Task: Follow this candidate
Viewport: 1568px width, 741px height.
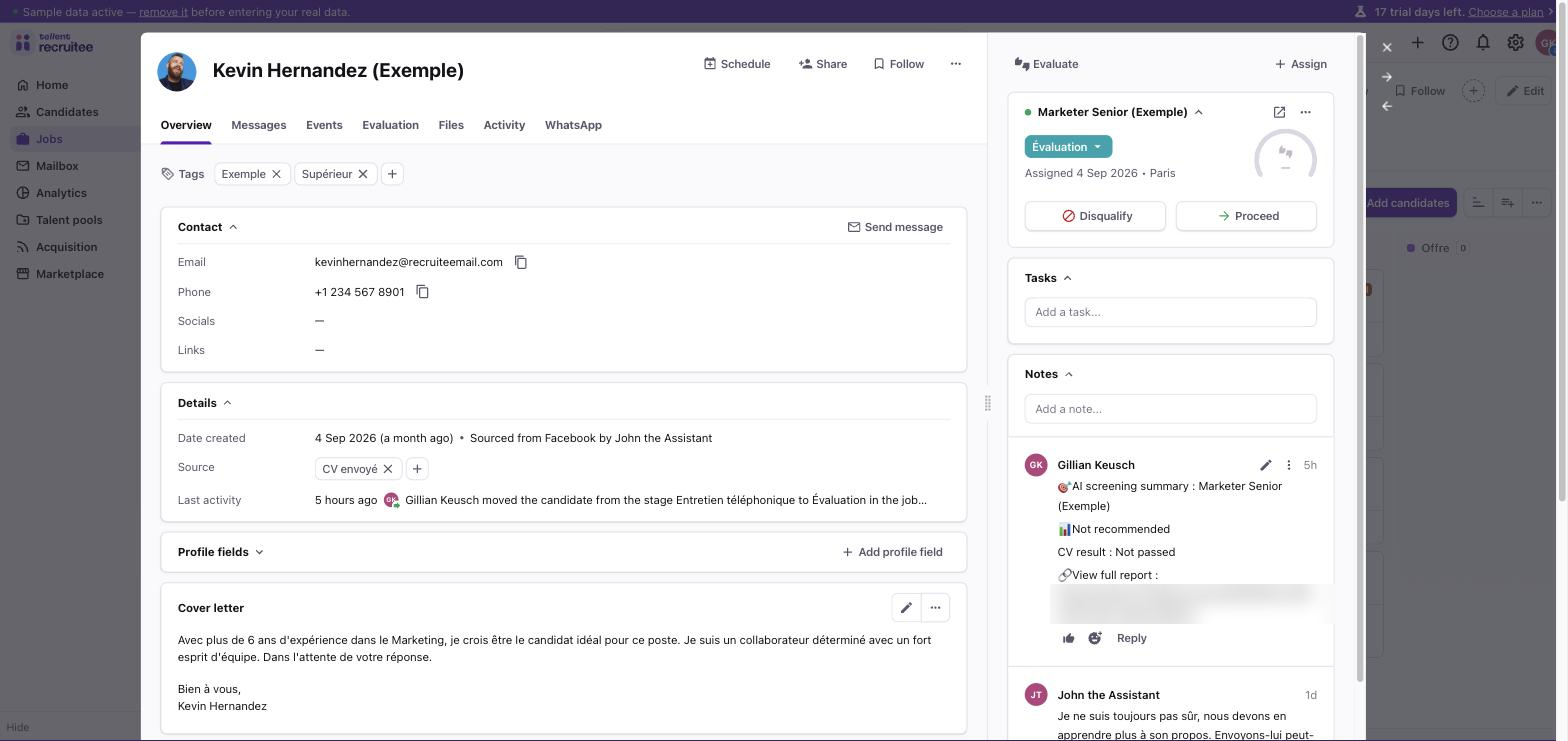Action: click(x=899, y=64)
